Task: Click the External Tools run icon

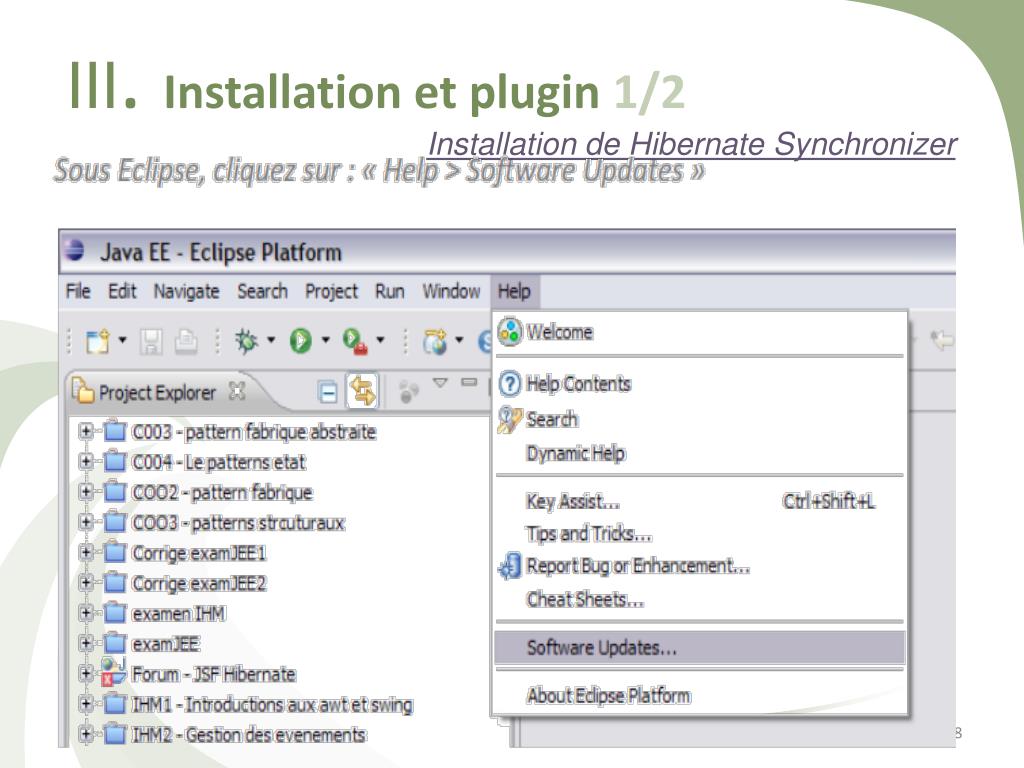Action: (x=355, y=341)
